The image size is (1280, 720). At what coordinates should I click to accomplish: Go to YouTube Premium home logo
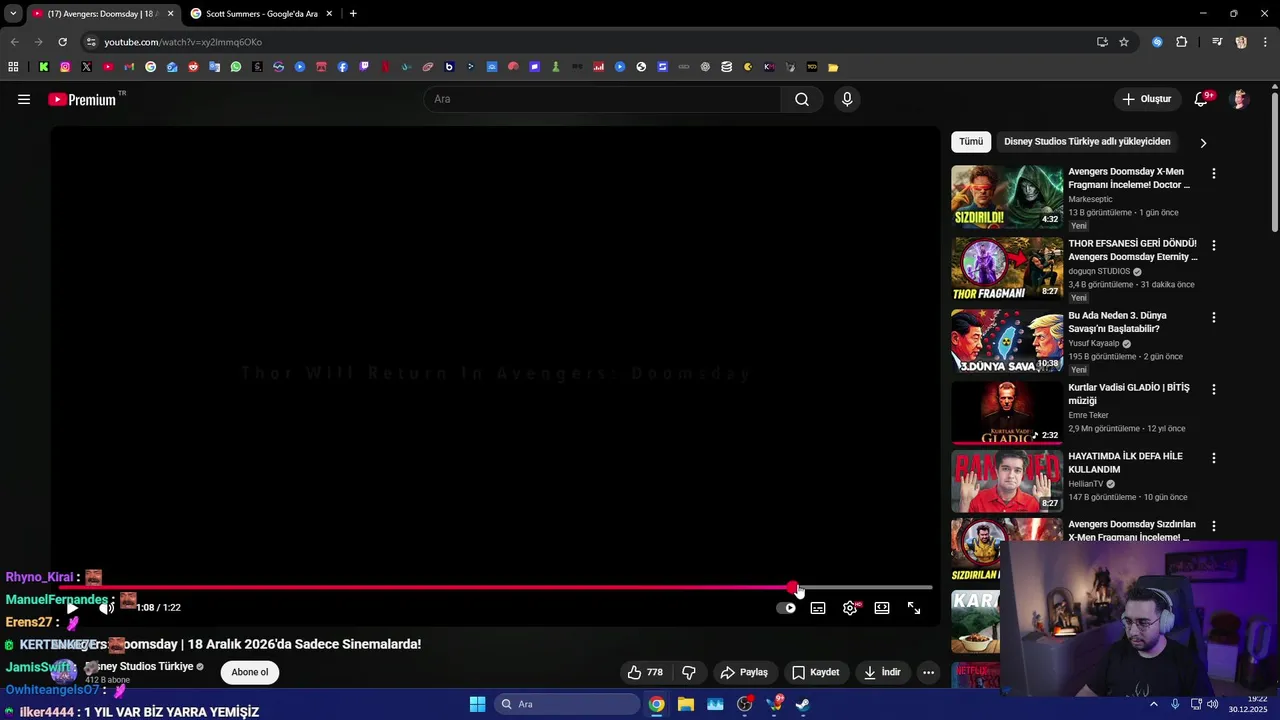pos(82,99)
